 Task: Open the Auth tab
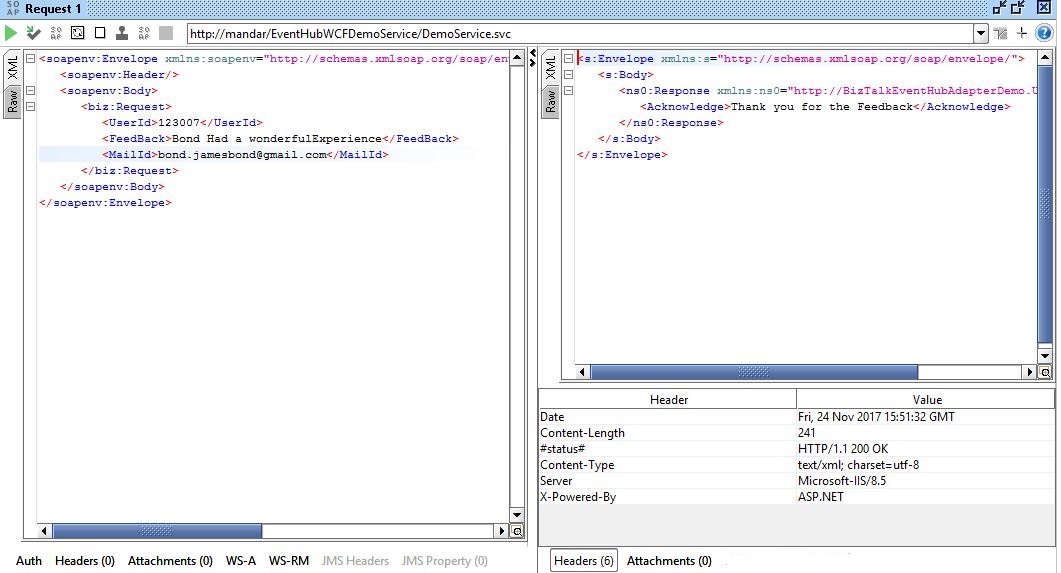(x=28, y=561)
